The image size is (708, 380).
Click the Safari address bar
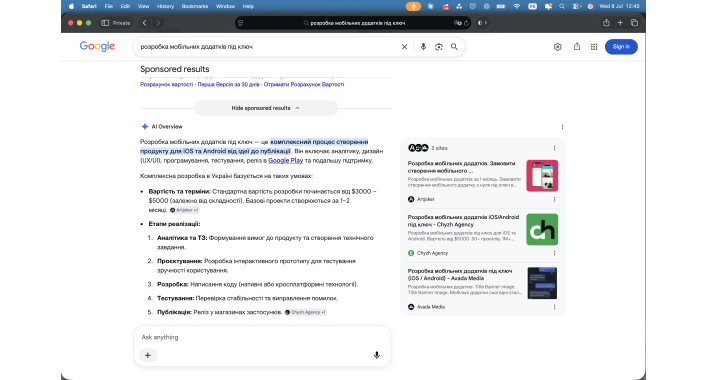353,23
